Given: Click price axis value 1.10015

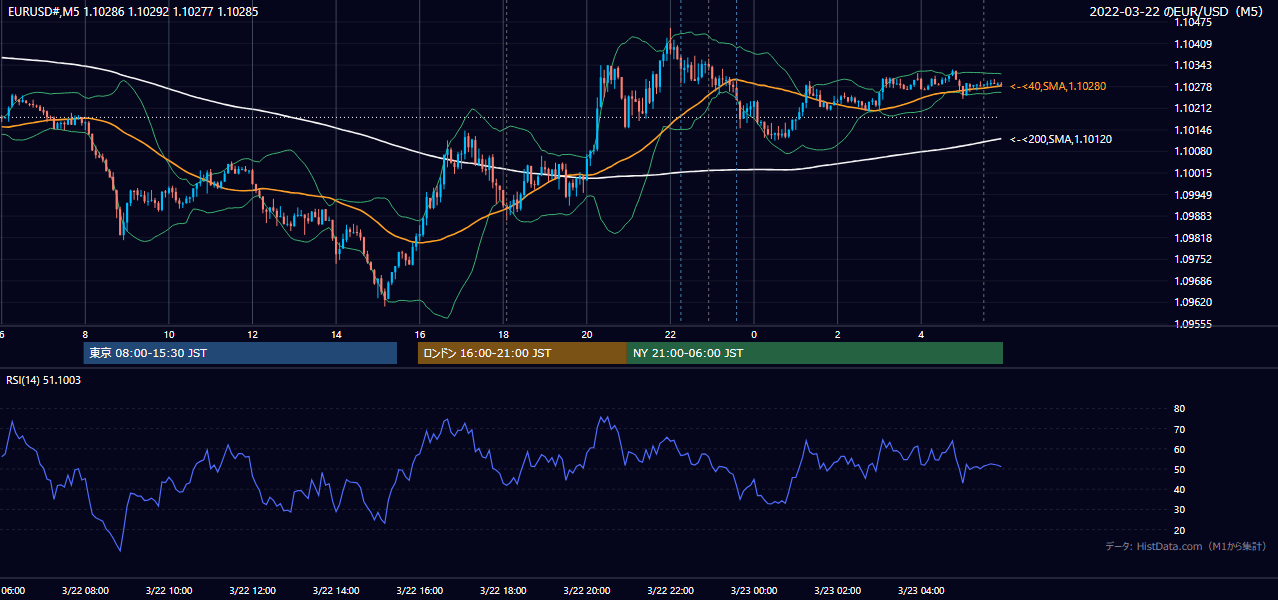Looking at the screenshot, I should coord(1192,174).
